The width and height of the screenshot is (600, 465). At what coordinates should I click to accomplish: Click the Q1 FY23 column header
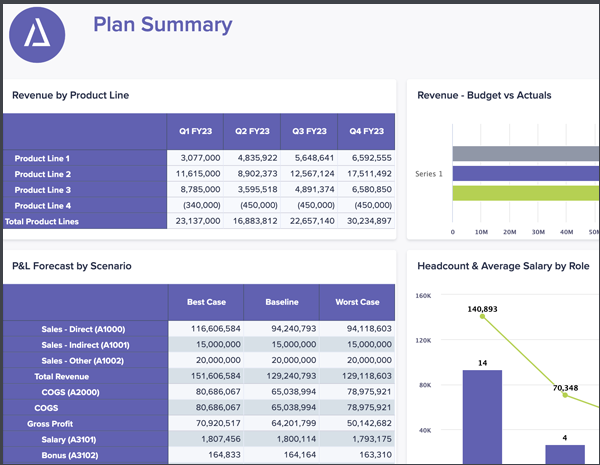195,131
